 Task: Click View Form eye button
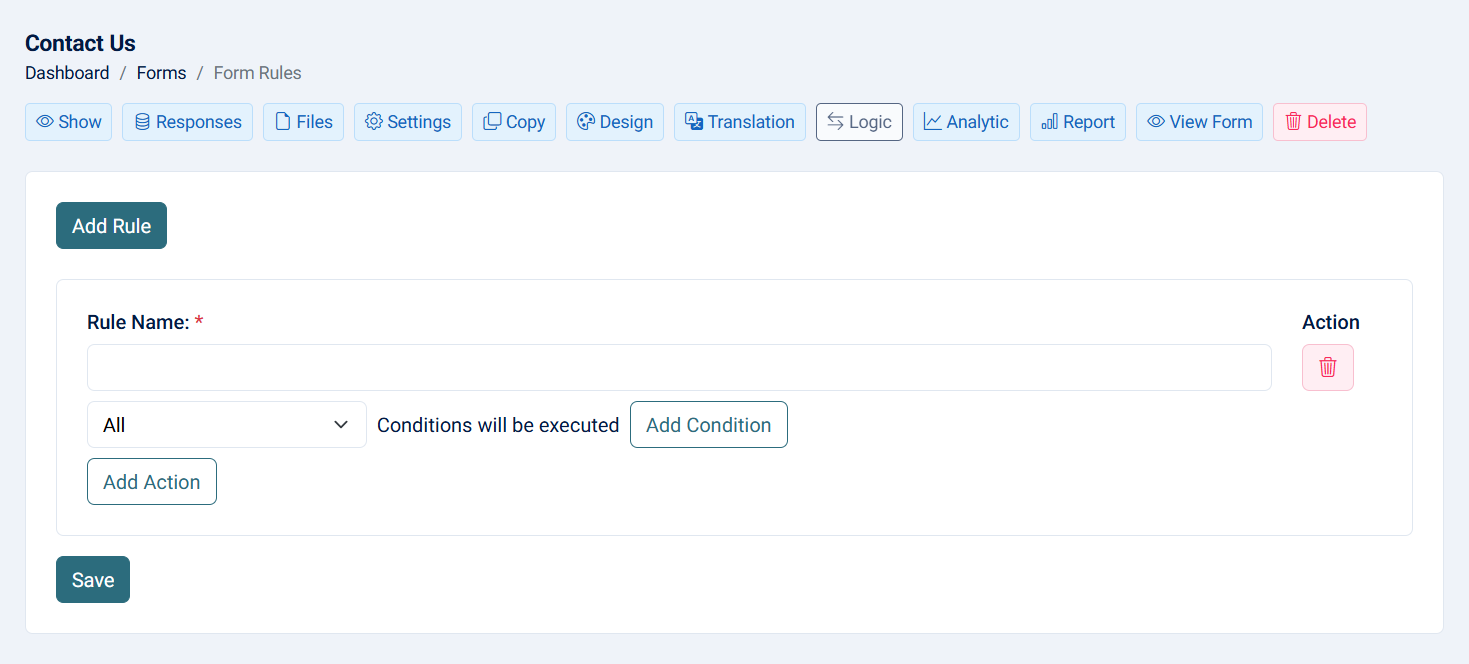[x=1198, y=122]
